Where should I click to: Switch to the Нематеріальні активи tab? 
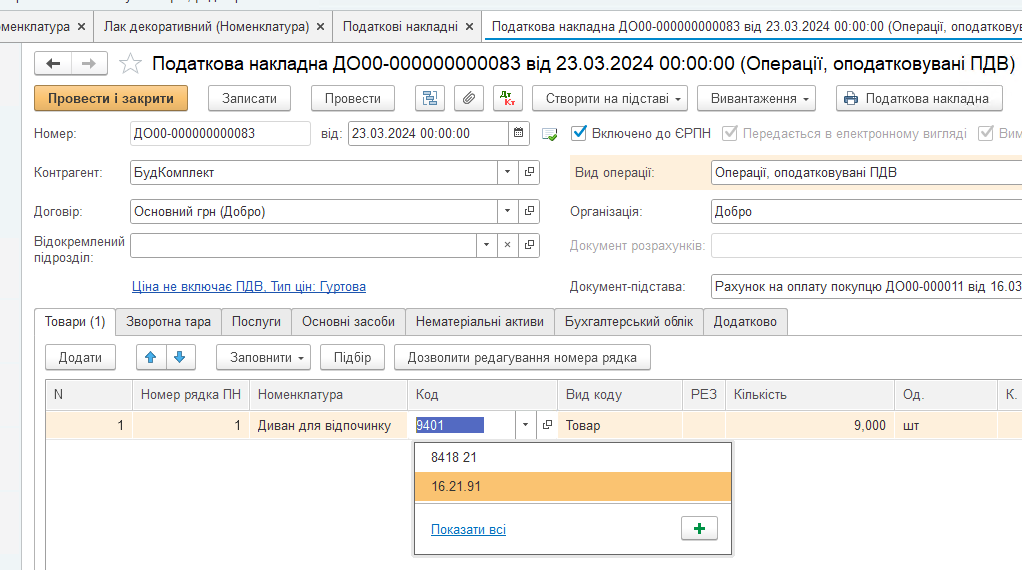point(480,322)
